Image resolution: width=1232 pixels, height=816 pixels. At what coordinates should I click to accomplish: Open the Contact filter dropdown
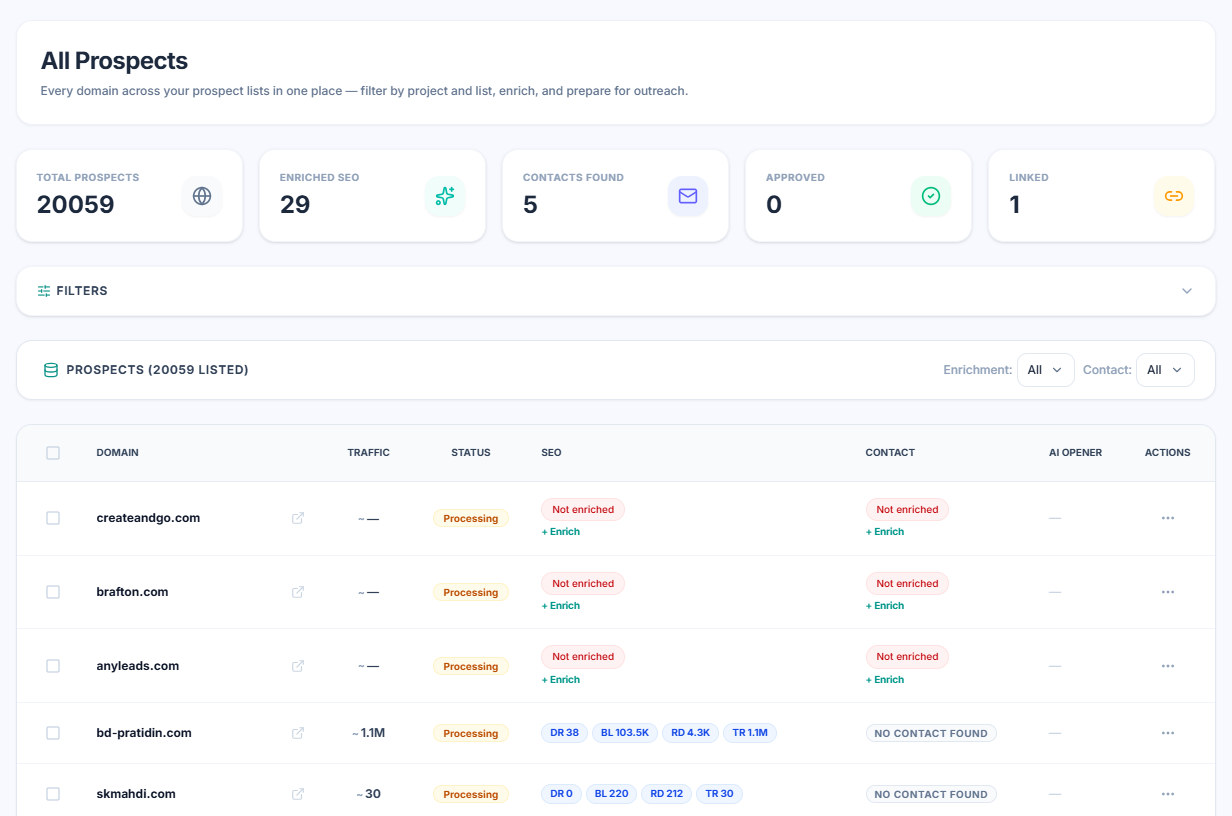coord(1165,370)
